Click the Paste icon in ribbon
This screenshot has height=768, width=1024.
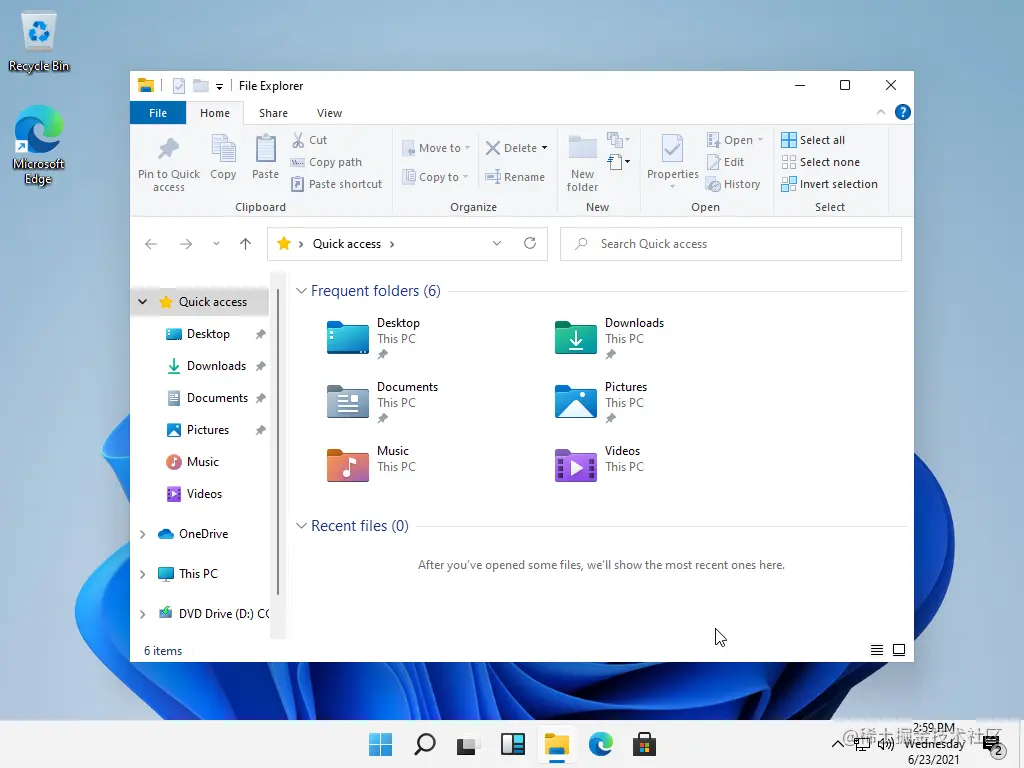coord(265,148)
